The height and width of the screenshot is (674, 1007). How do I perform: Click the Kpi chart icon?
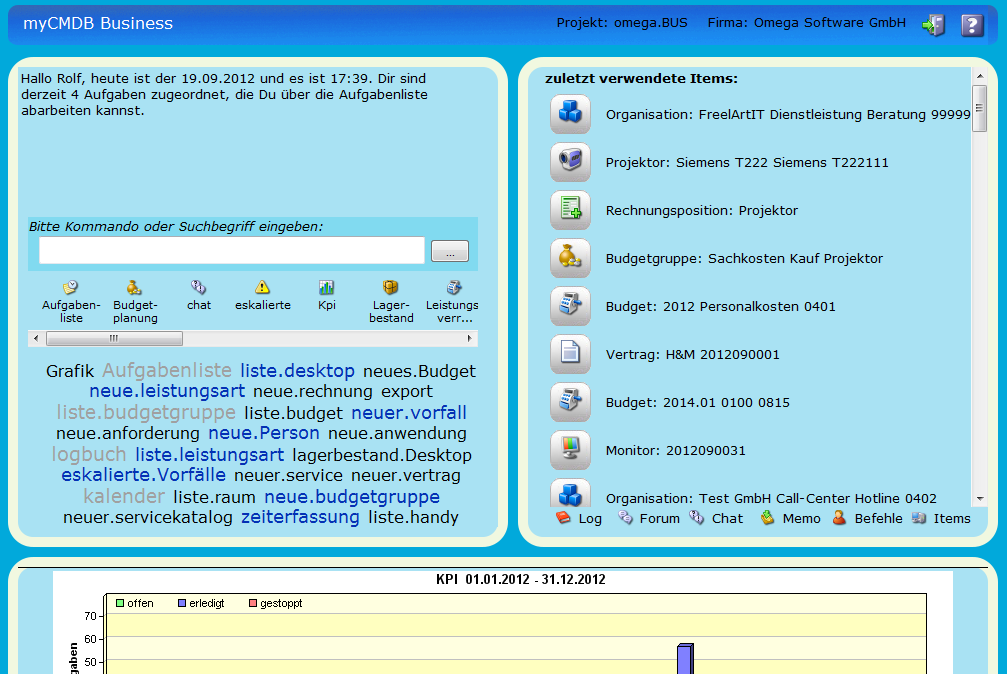click(327, 288)
